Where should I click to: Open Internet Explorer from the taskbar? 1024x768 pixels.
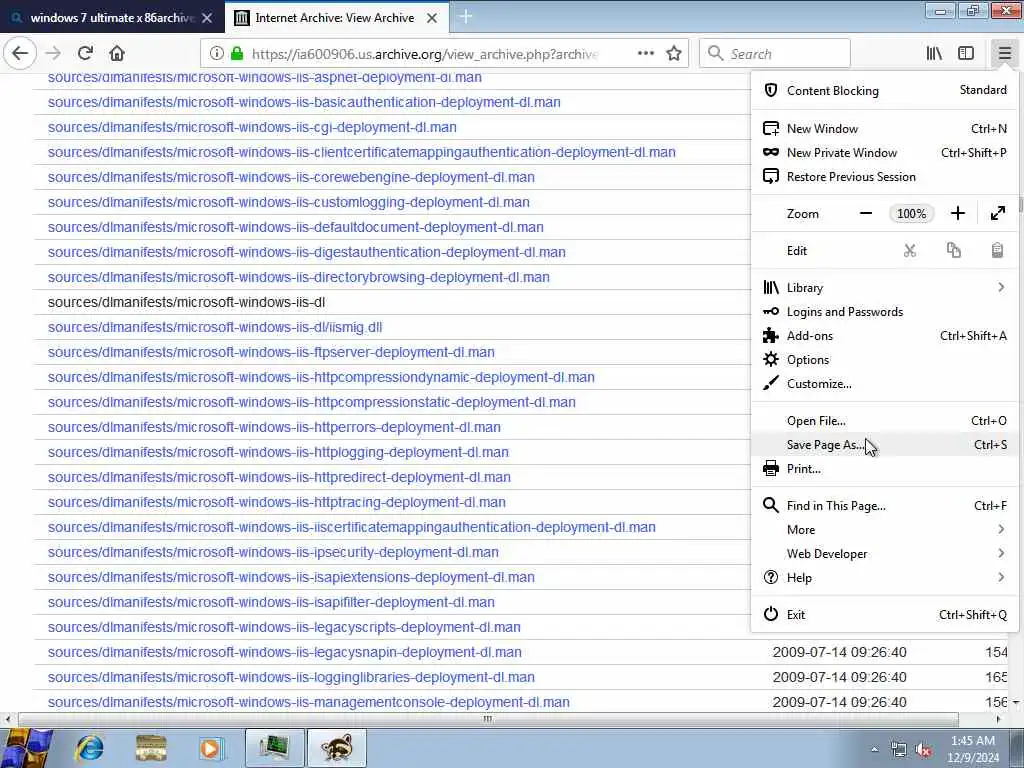pyautogui.click(x=89, y=748)
